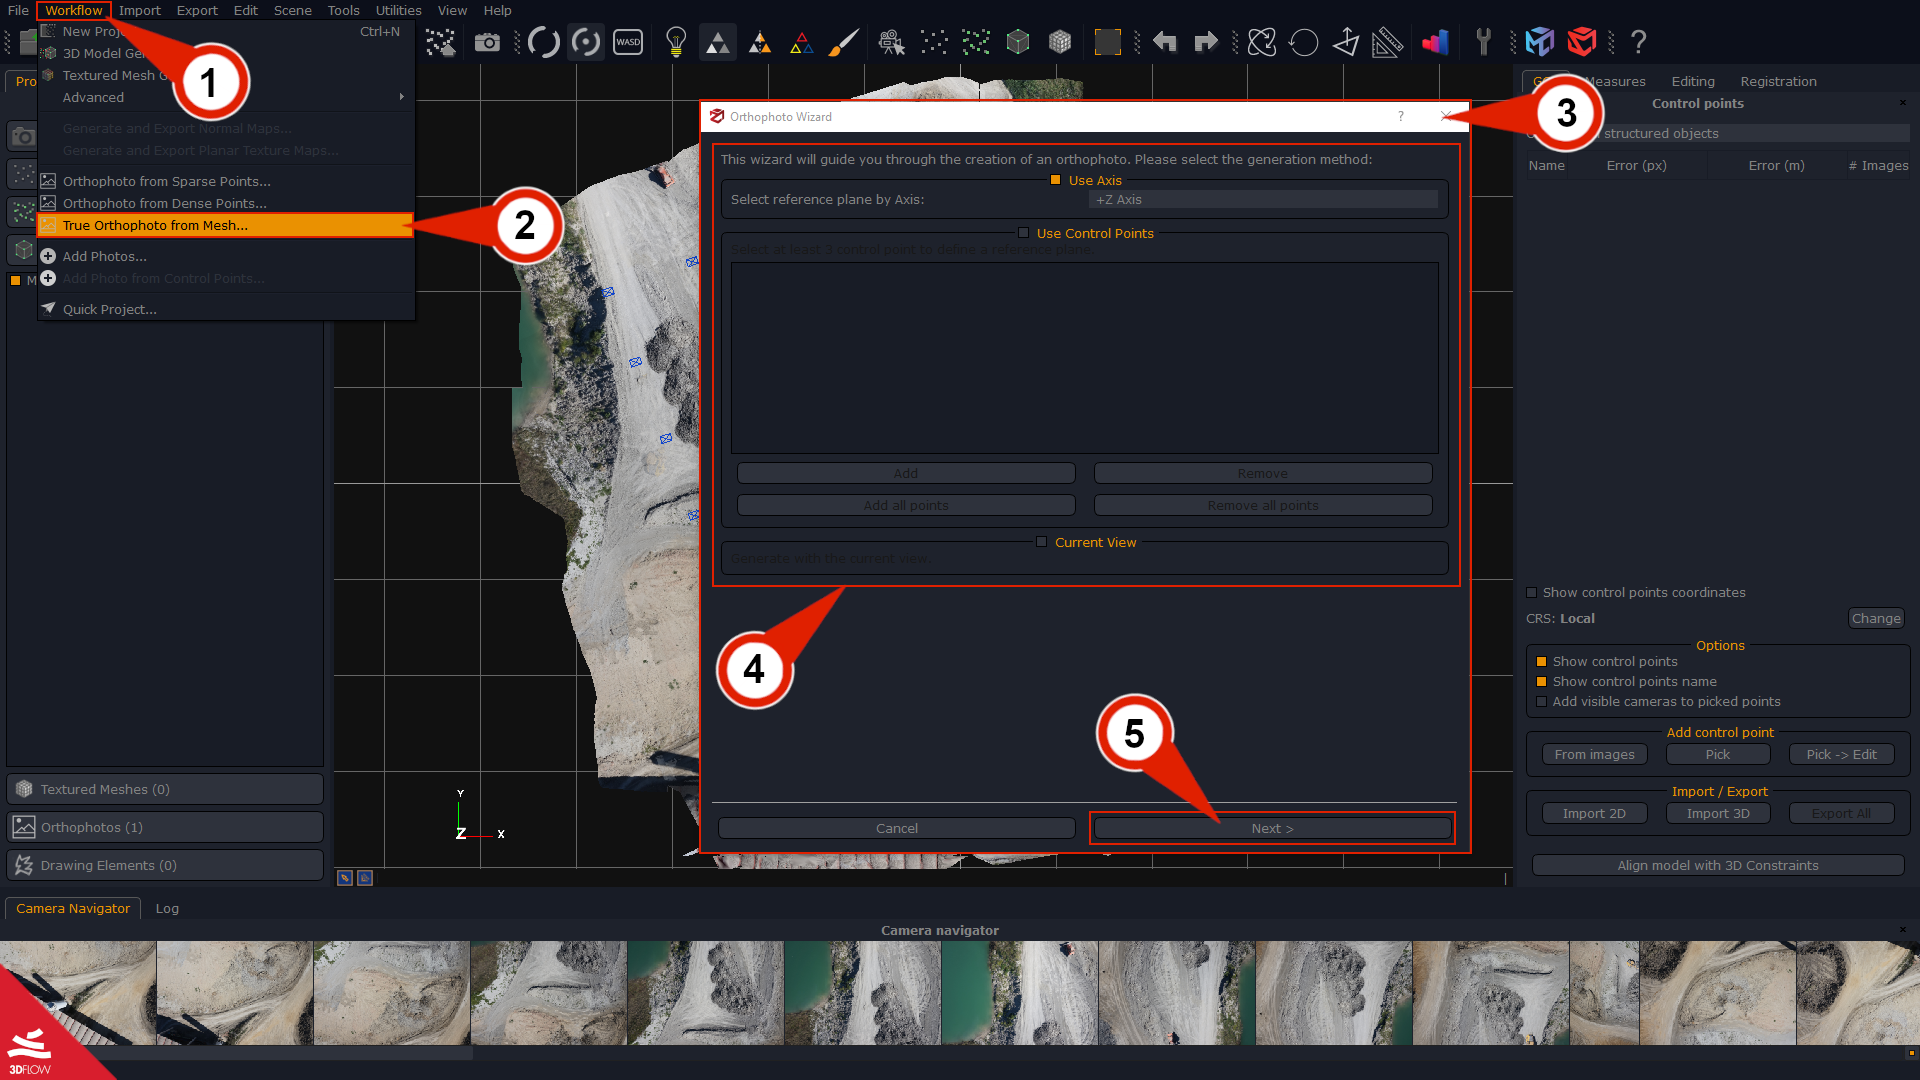Show mesh green cube icon

(1018, 42)
